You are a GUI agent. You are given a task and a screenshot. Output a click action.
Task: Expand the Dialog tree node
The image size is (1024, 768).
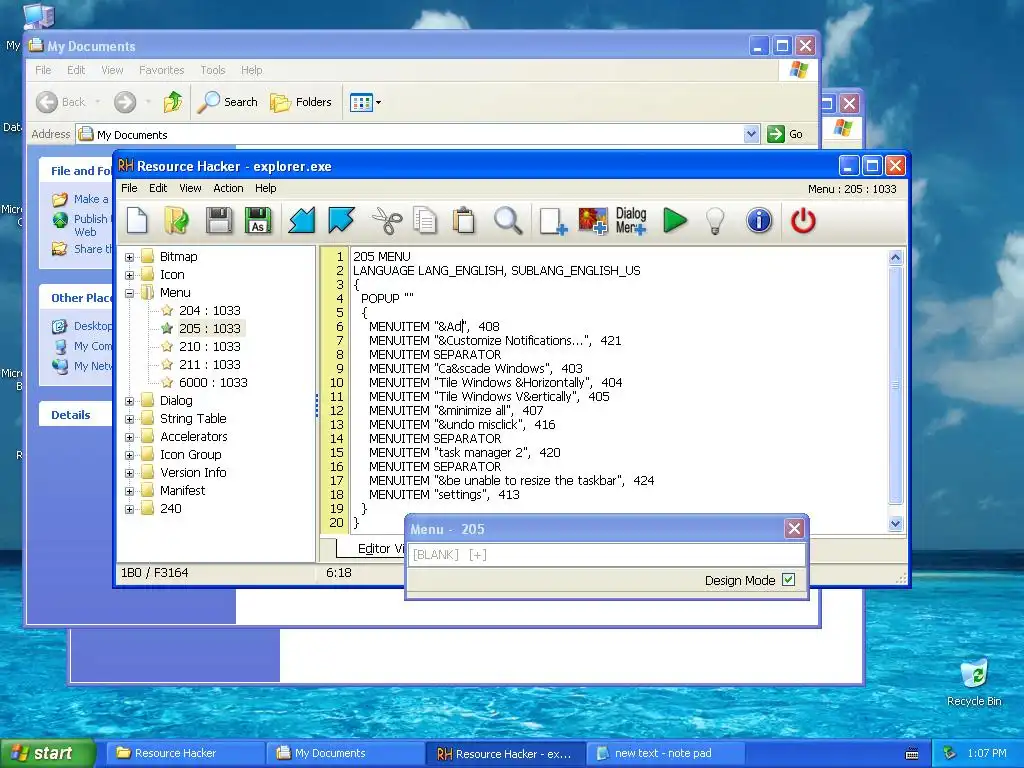pos(129,401)
